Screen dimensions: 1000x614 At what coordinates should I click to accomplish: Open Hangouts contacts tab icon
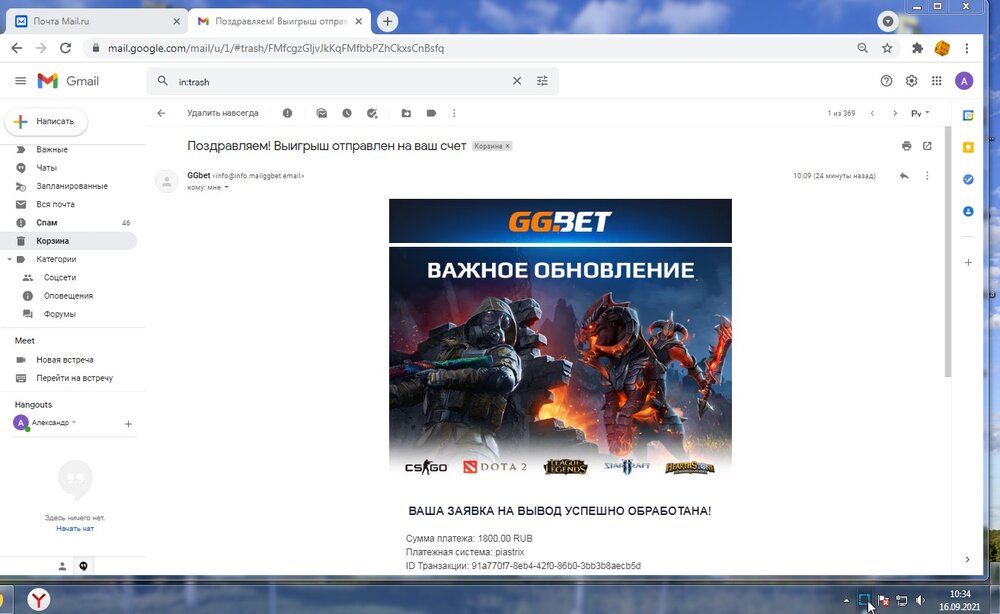(62, 566)
